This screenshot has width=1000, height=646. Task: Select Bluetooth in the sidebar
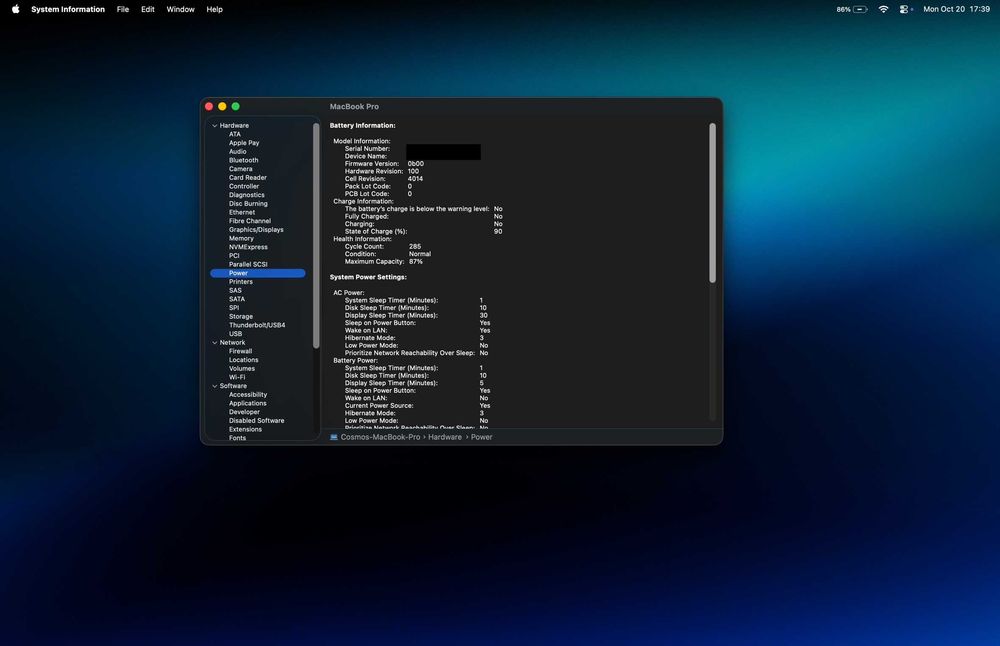tap(244, 160)
